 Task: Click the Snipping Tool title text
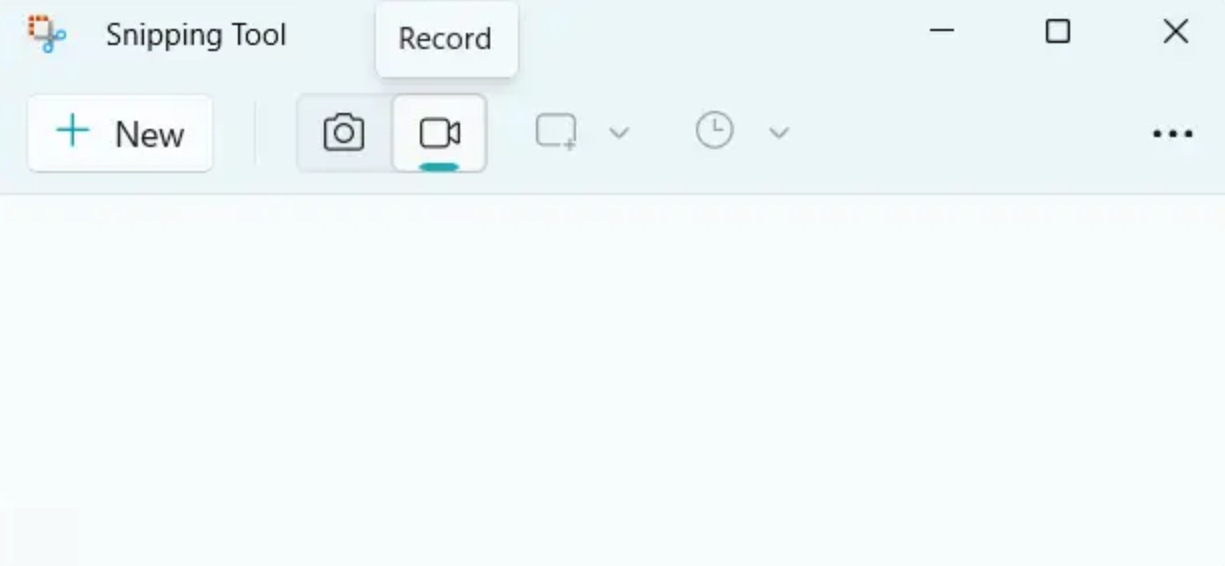pos(196,35)
